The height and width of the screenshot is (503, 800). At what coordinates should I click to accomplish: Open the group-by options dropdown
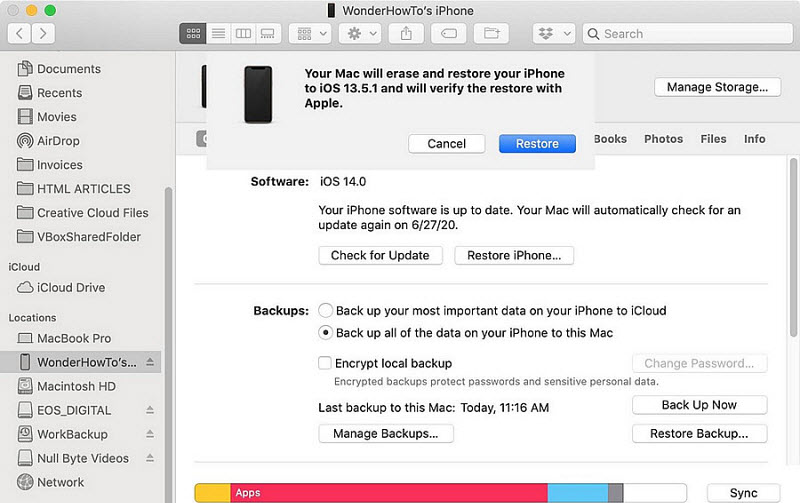[x=310, y=34]
